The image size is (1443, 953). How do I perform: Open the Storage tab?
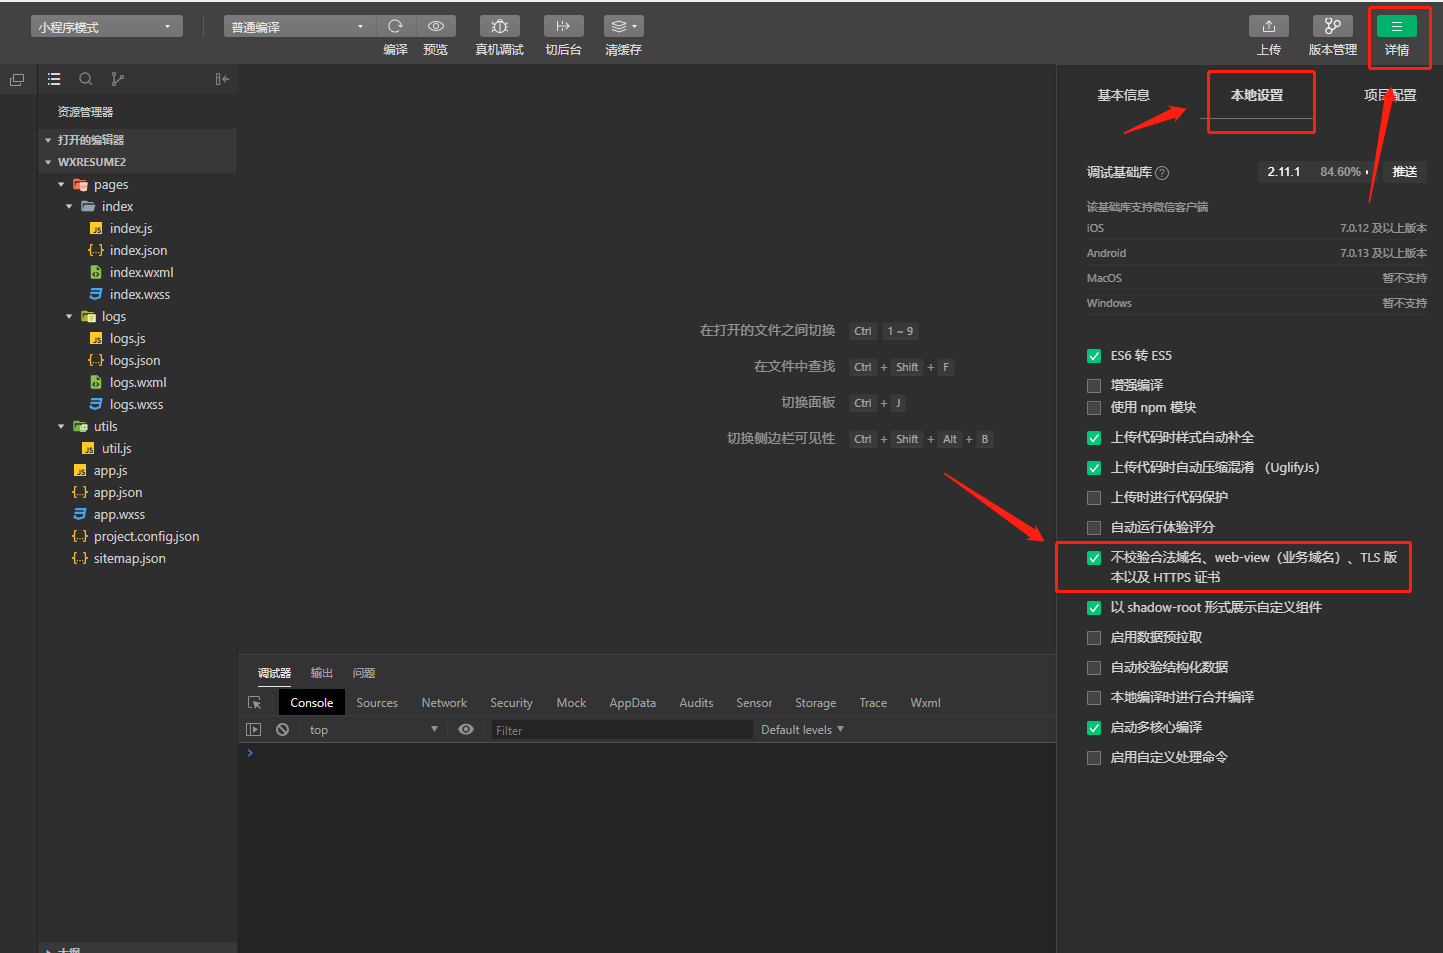pyautogui.click(x=815, y=703)
